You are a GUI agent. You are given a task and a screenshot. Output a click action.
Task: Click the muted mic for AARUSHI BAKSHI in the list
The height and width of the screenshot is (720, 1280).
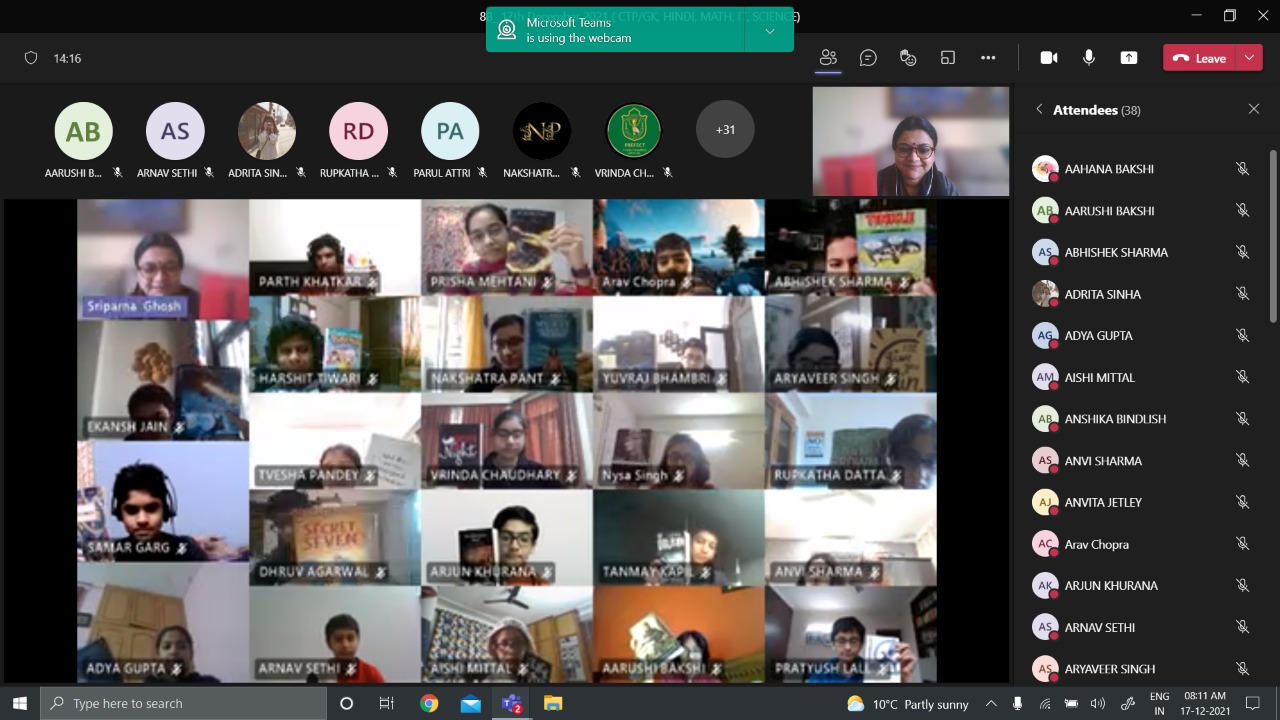pyautogui.click(x=1242, y=211)
